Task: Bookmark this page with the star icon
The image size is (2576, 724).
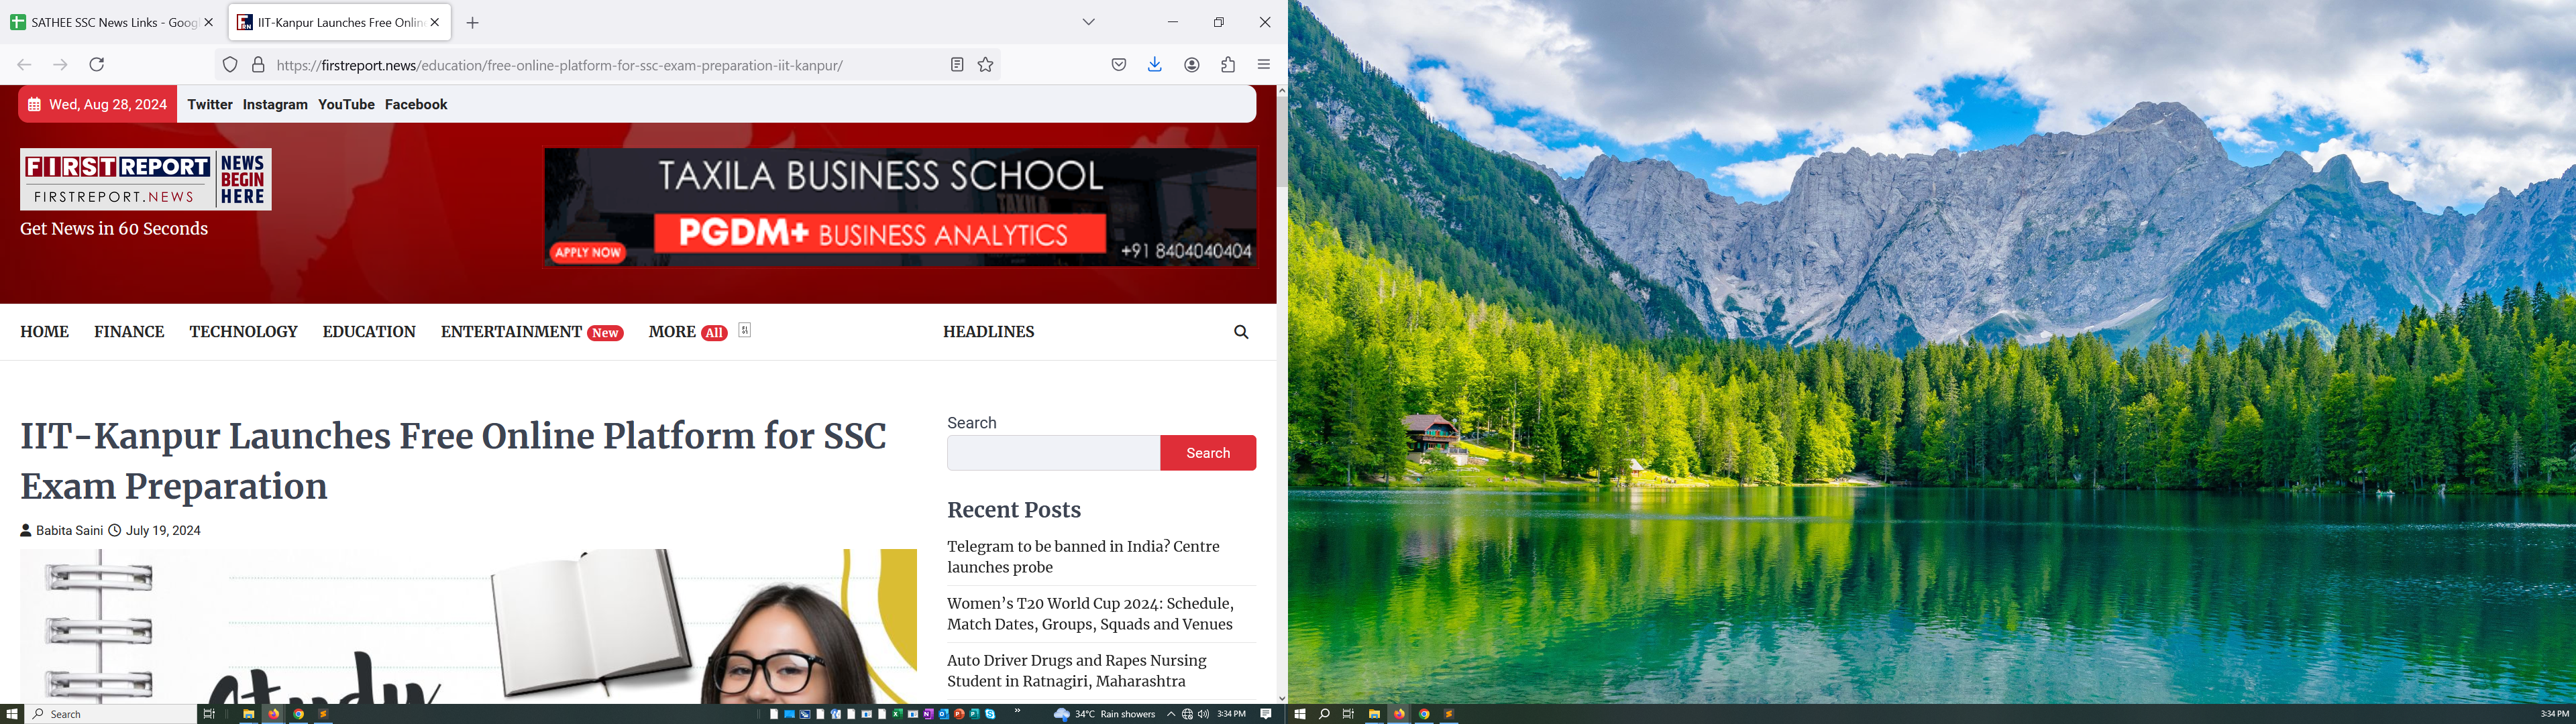Action: click(986, 65)
